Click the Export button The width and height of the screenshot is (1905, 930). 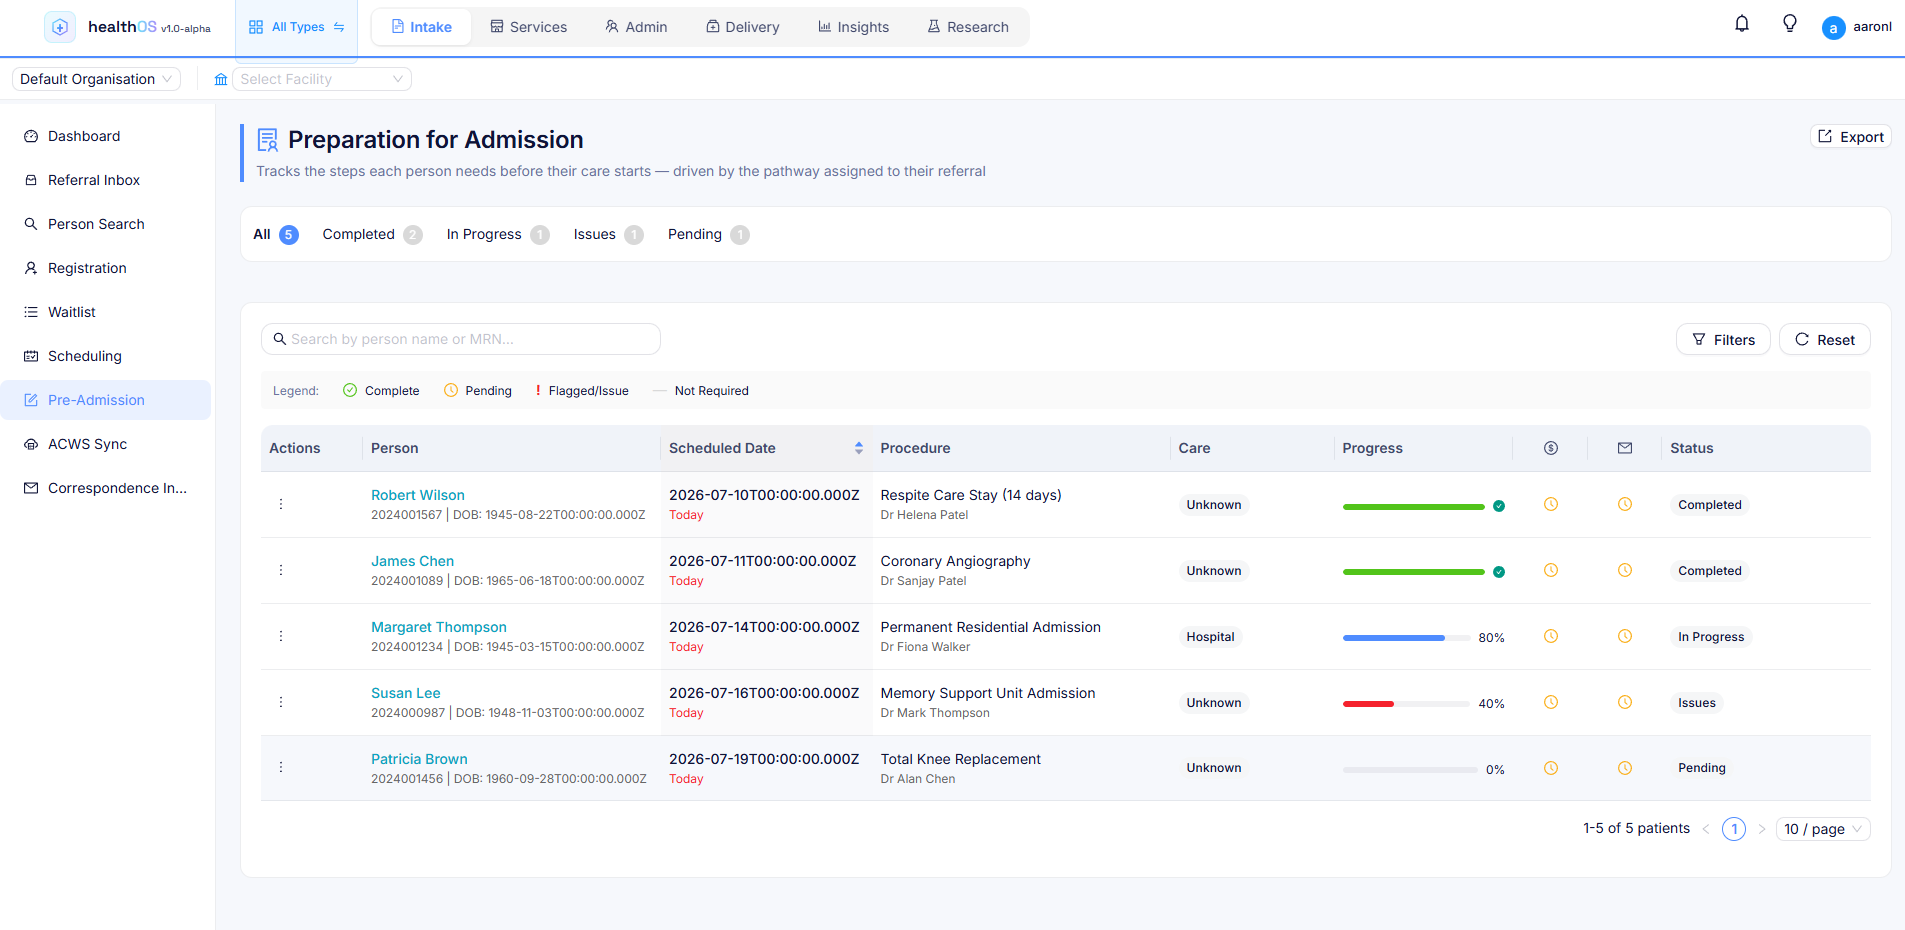pos(1851,137)
